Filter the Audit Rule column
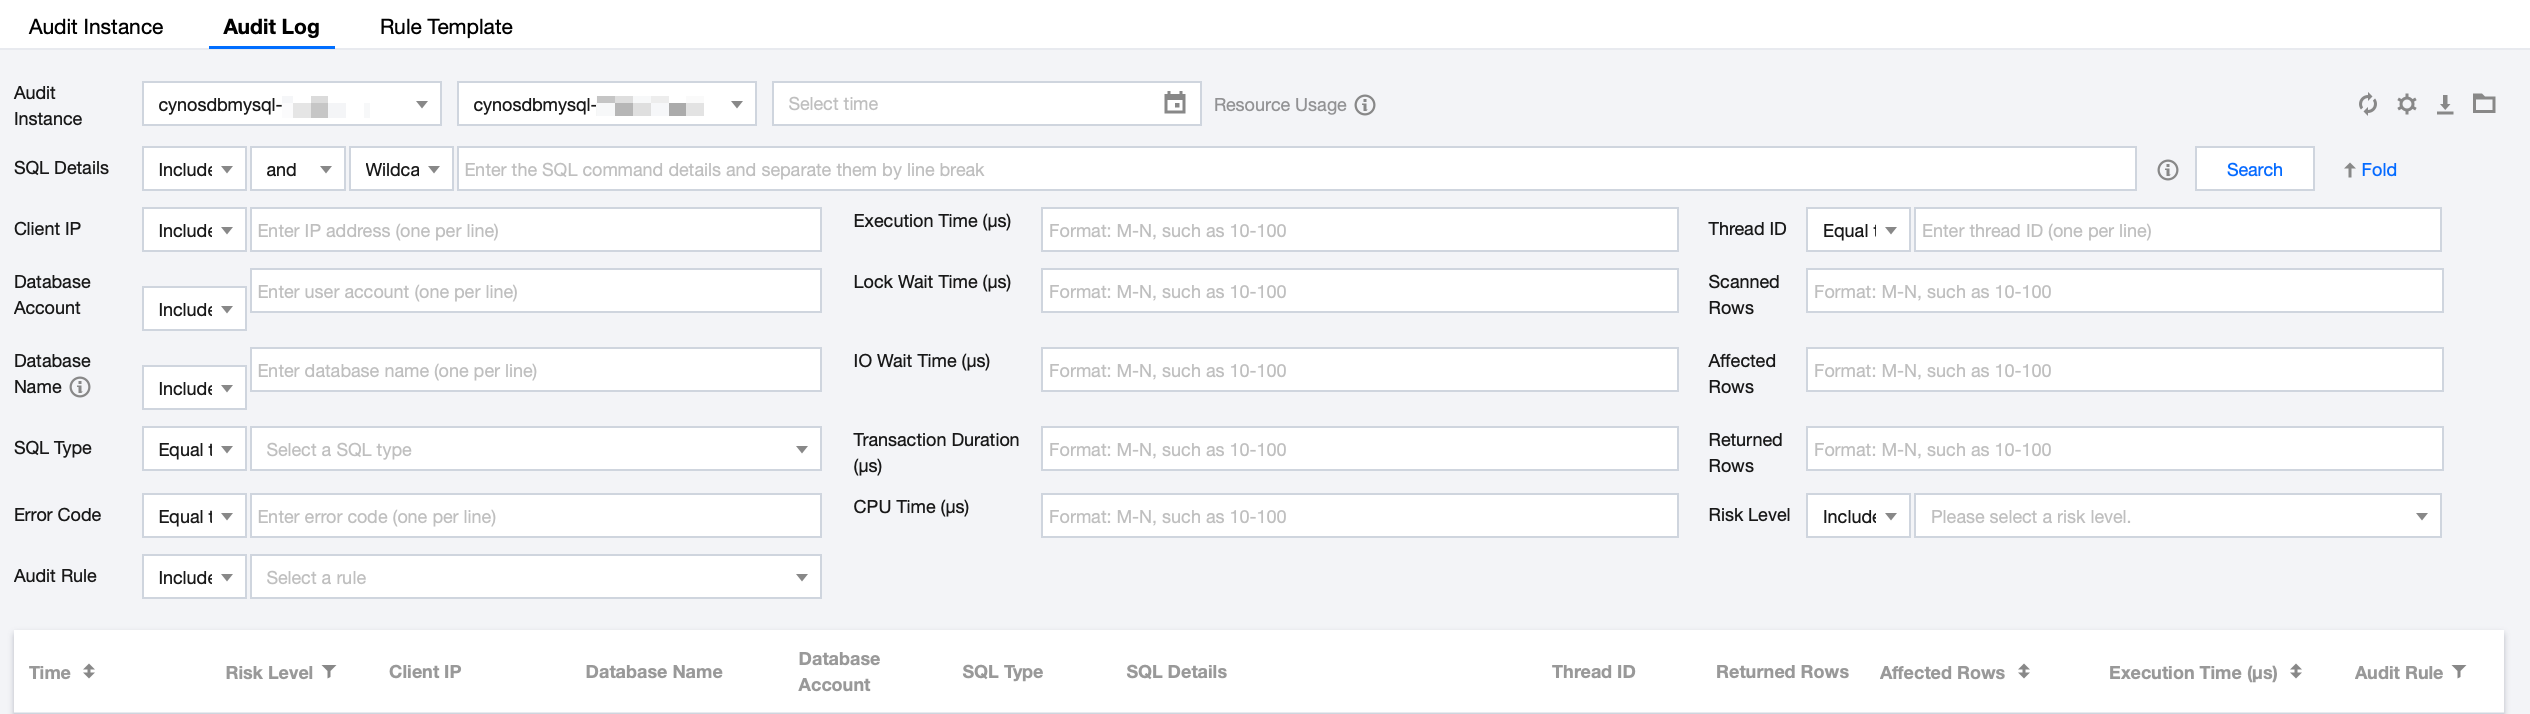Image resolution: width=2530 pixels, height=714 pixels. coord(2459,672)
